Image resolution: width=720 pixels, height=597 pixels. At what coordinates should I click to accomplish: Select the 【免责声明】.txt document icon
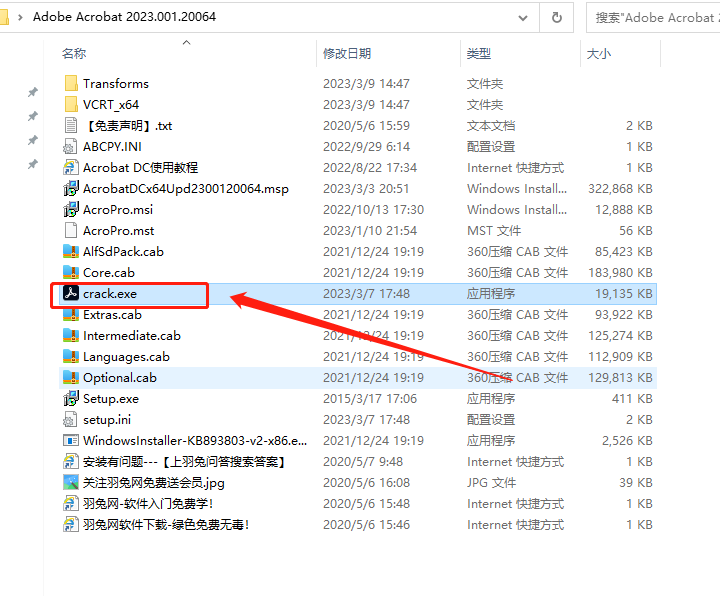pos(71,126)
